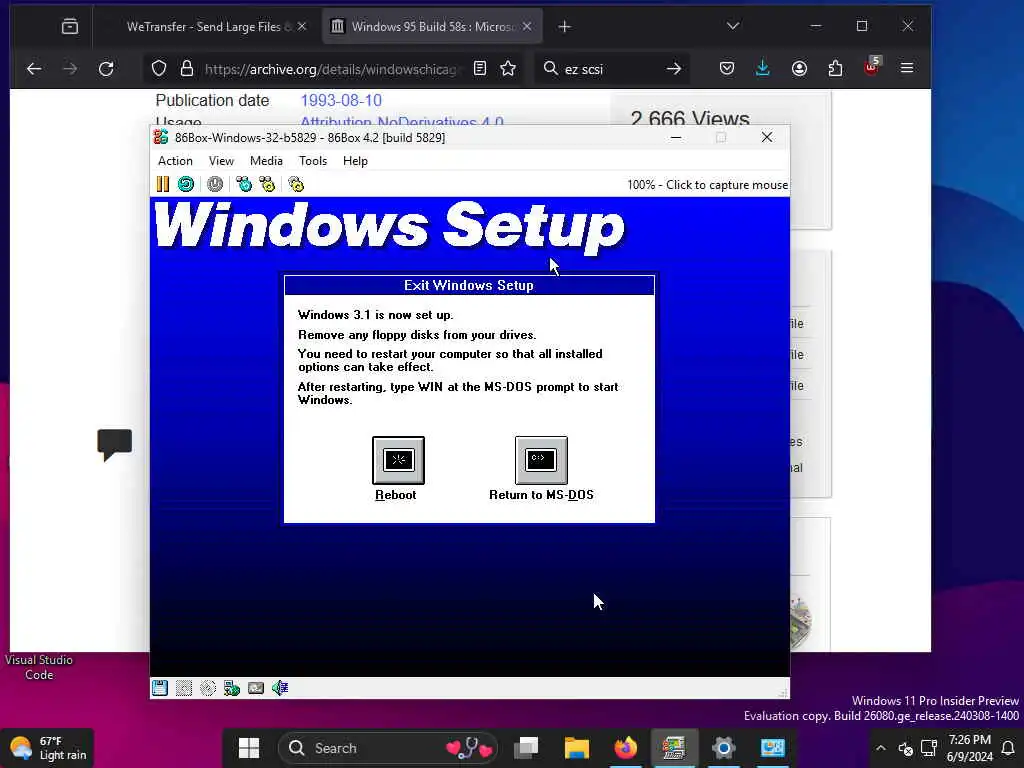This screenshot has height=768, width=1024.
Task: Close the Windows 95 Build 58s tab
Action: 527,27
